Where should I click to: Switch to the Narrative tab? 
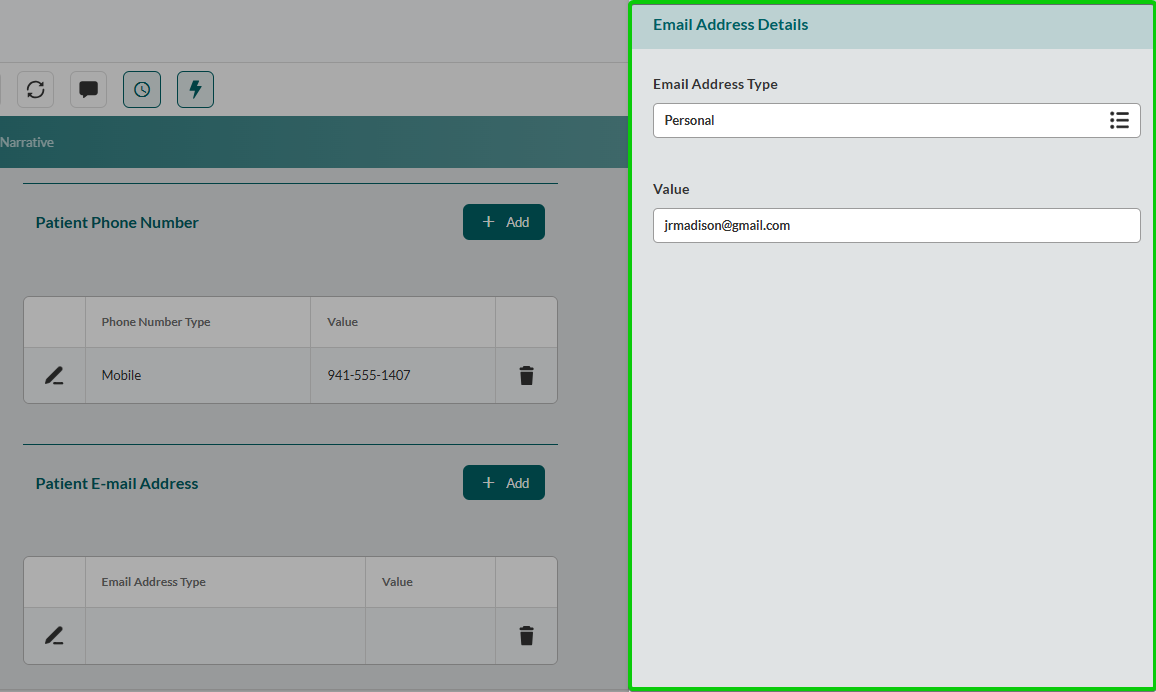(x=27, y=143)
